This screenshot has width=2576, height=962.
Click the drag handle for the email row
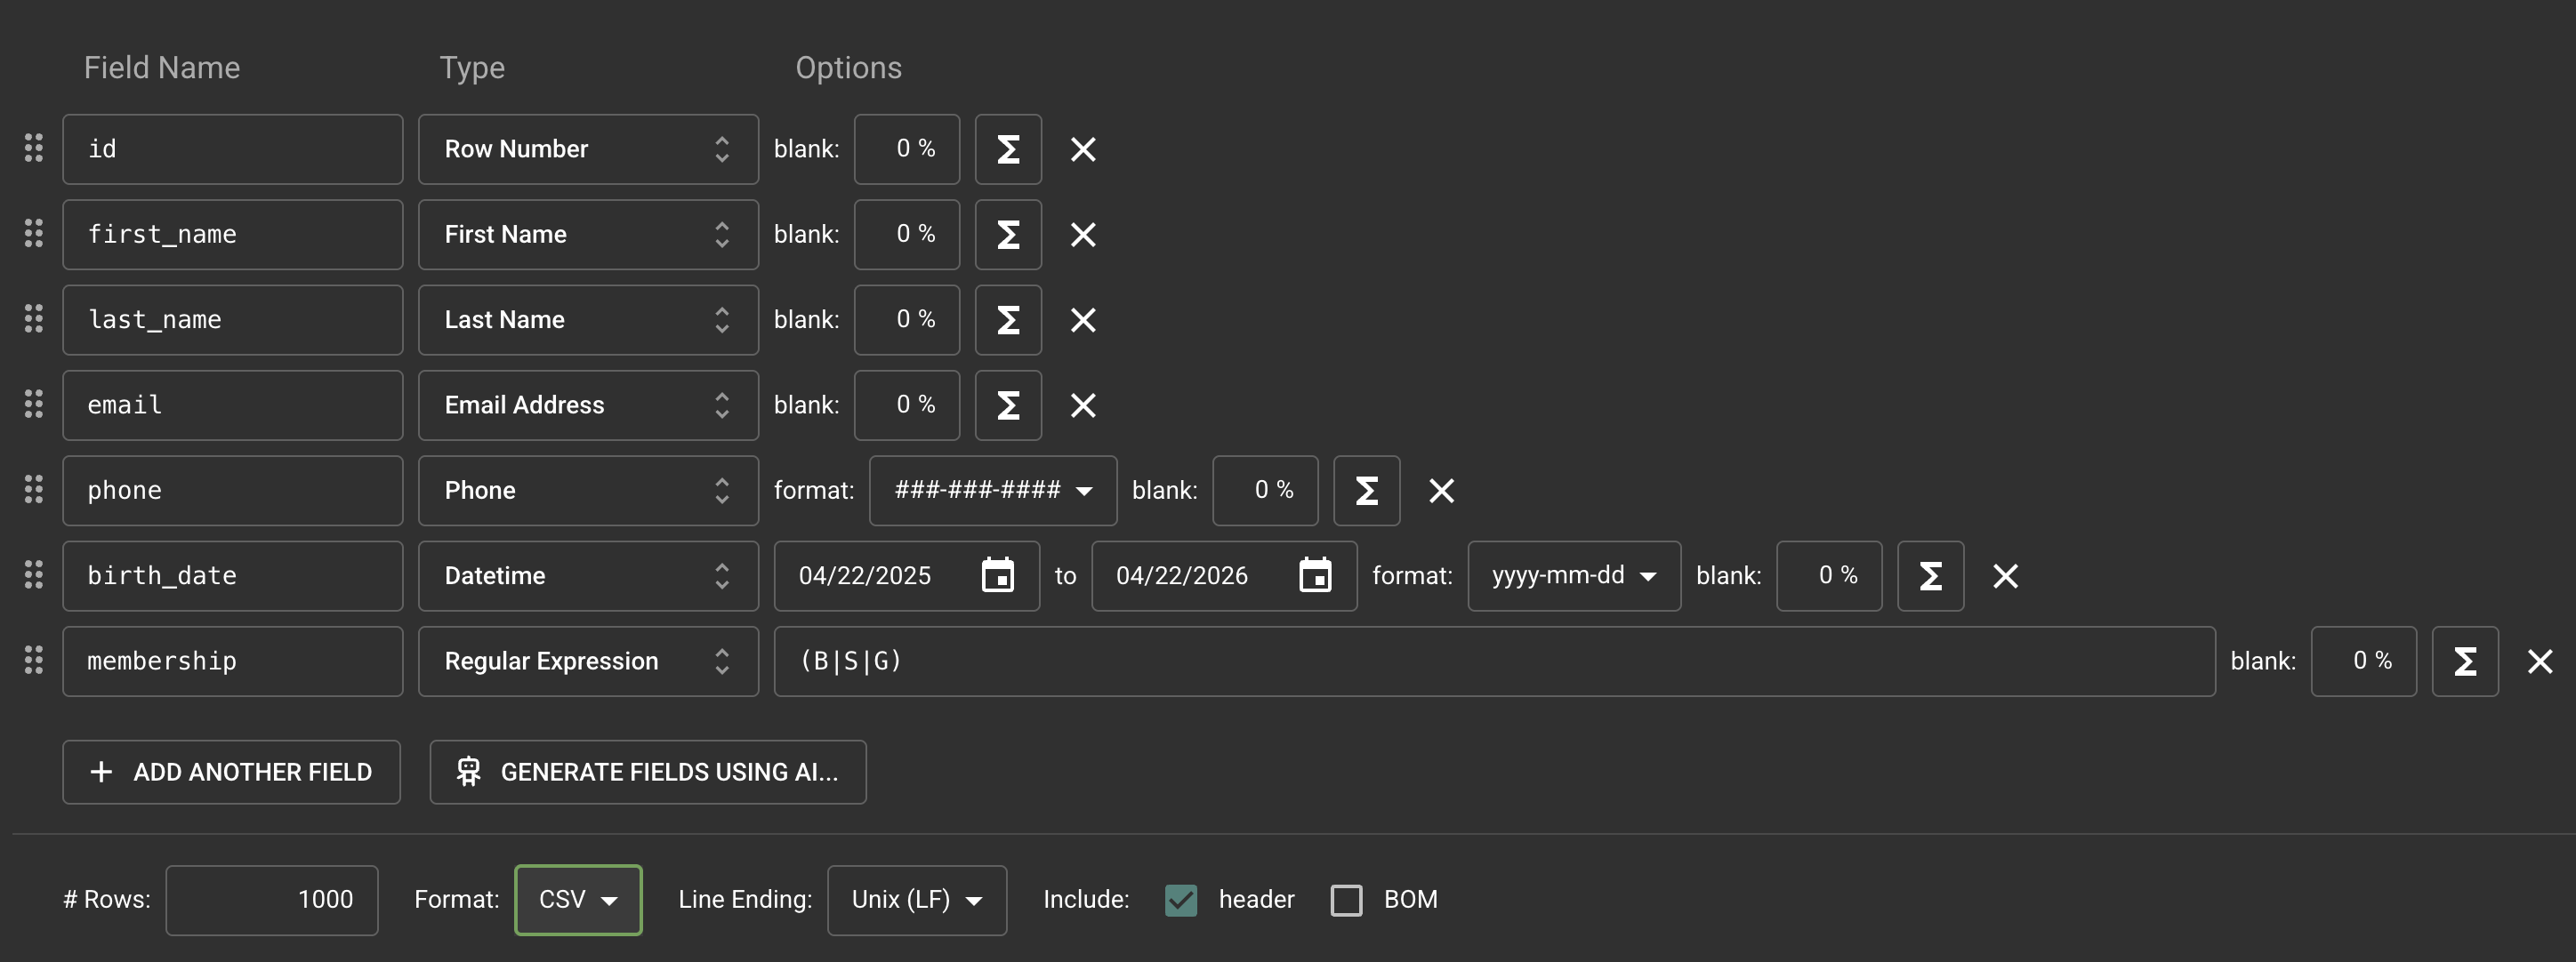(33, 404)
